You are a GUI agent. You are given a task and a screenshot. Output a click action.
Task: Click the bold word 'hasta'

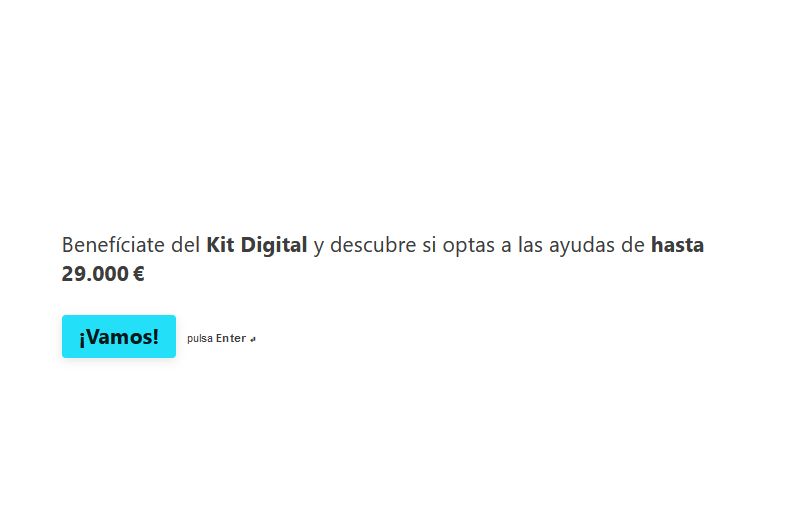pos(677,245)
